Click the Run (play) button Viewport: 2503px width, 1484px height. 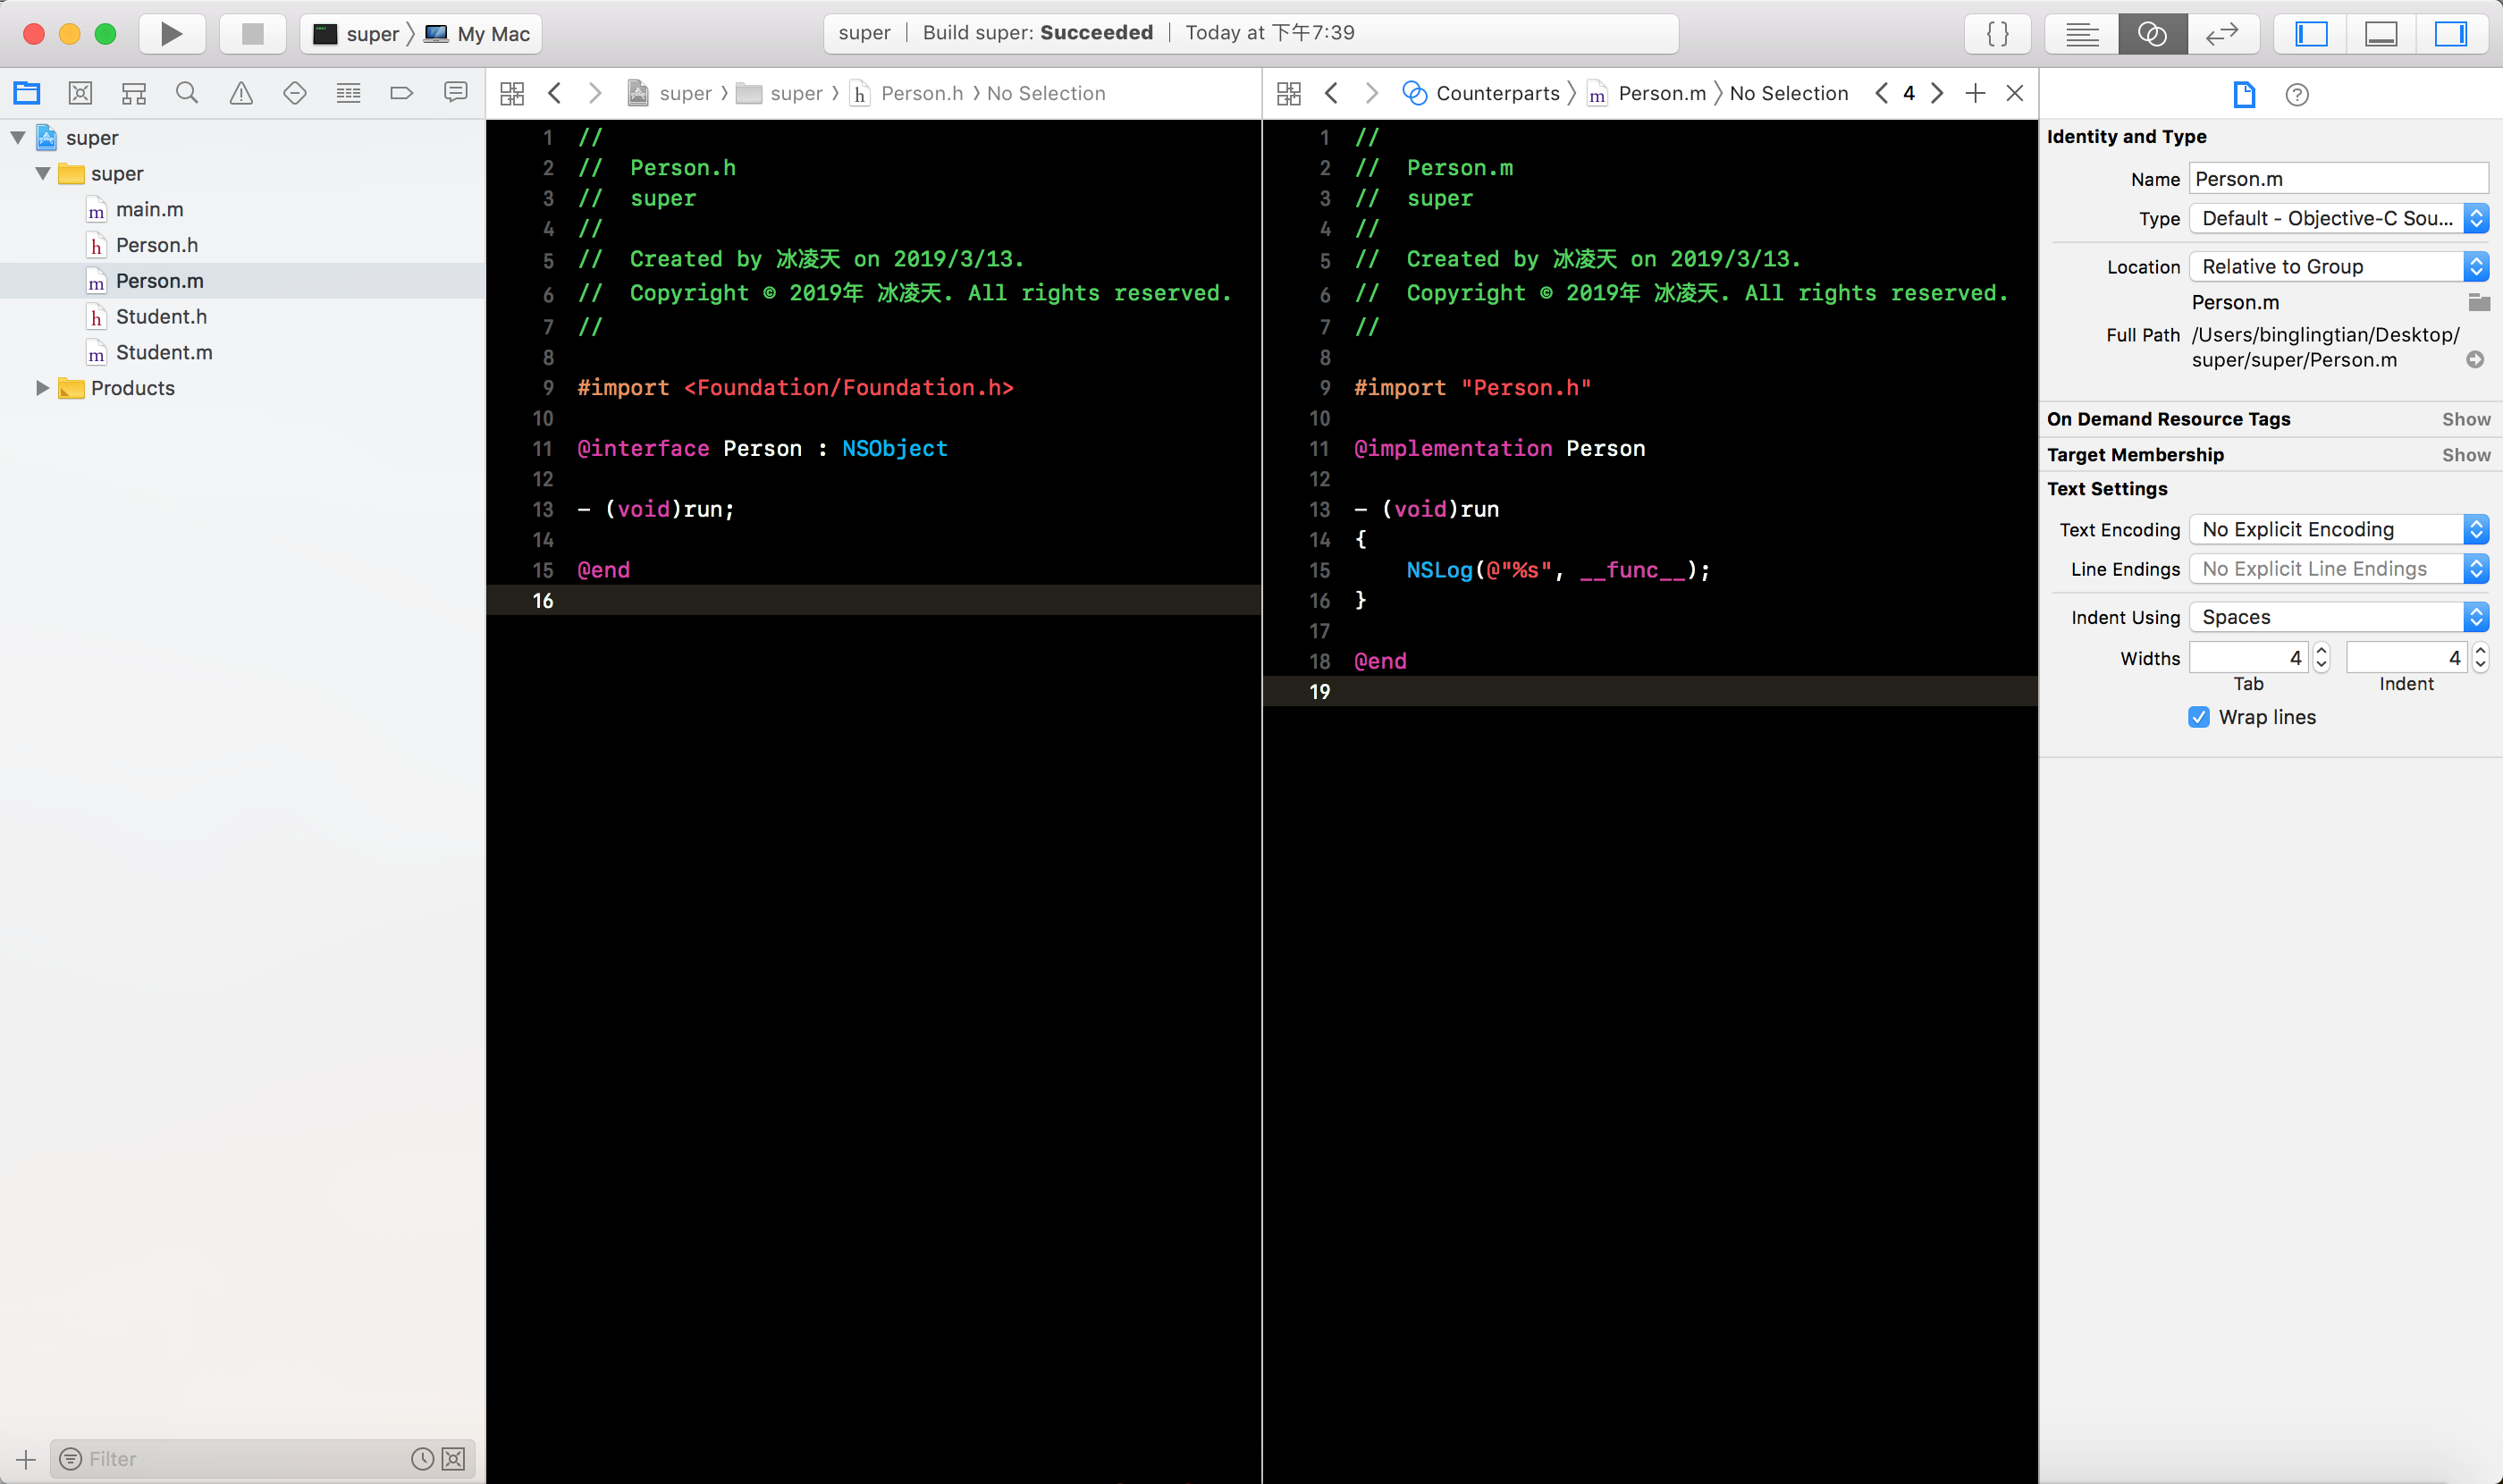(x=171, y=33)
